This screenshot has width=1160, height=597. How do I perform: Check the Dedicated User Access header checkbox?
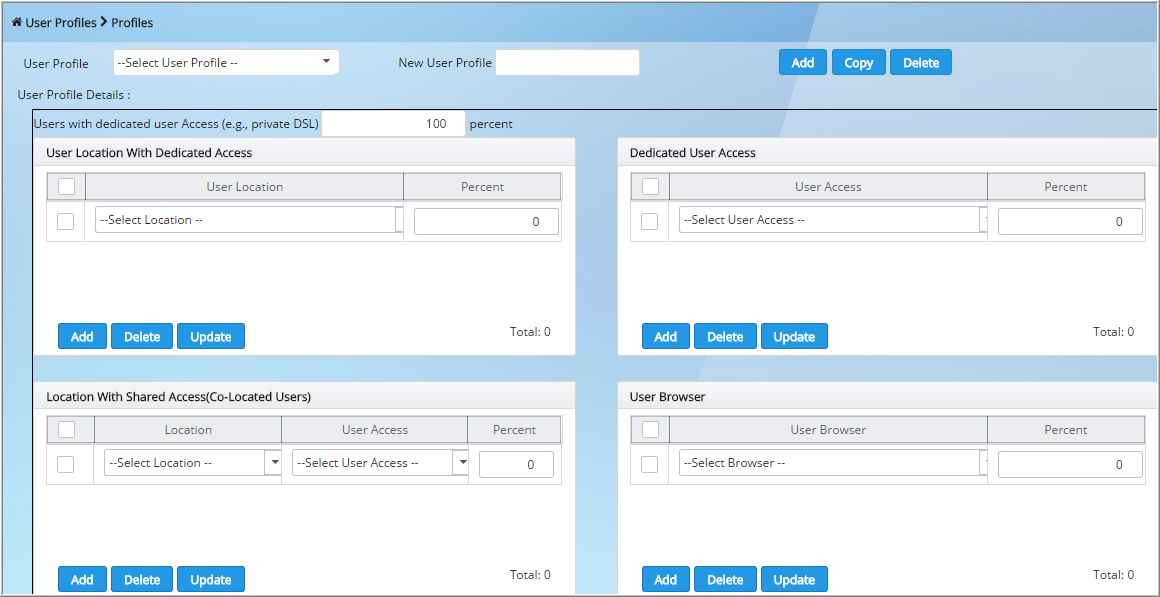(x=650, y=186)
